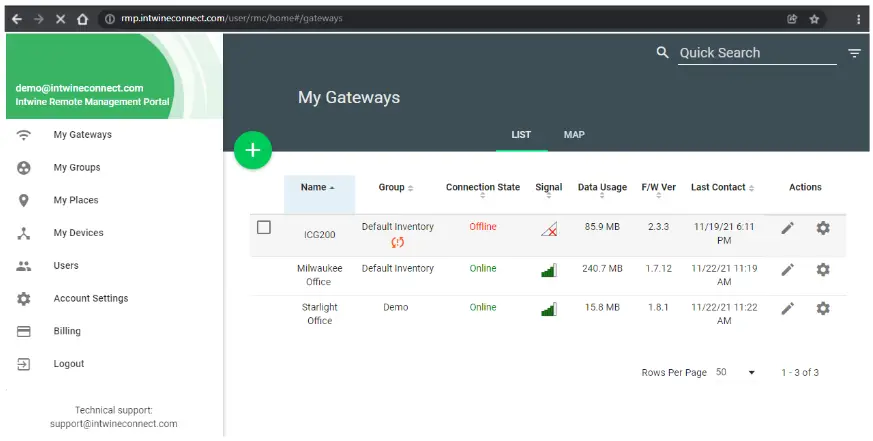This screenshot has width=873, height=441.
Task: Click the 240.7 MB data usage
Action: 602,268
